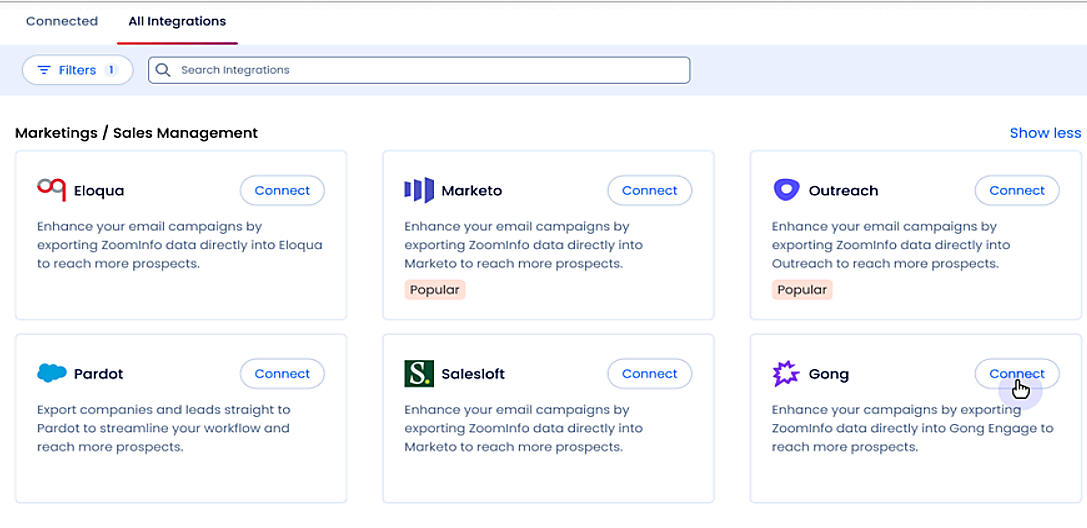Connect the Salesloft integration
The image size is (1087, 528).
pyautogui.click(x=650, y=373)
